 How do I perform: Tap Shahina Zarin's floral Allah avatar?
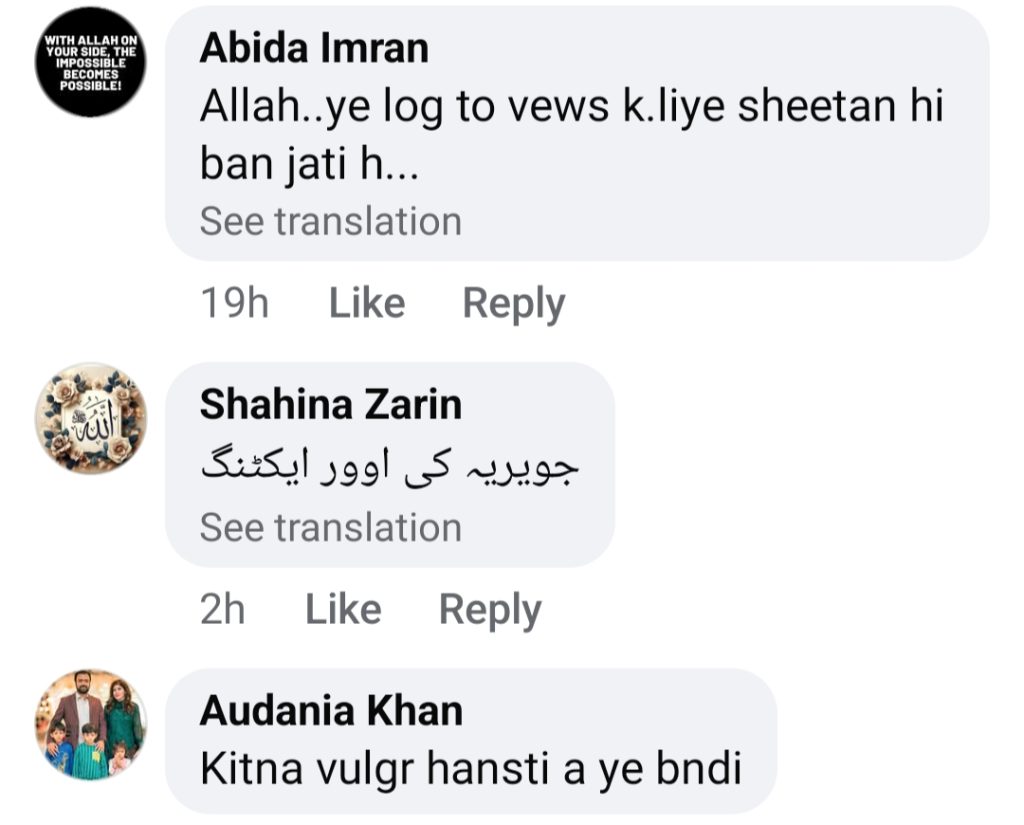coord(91,418)
